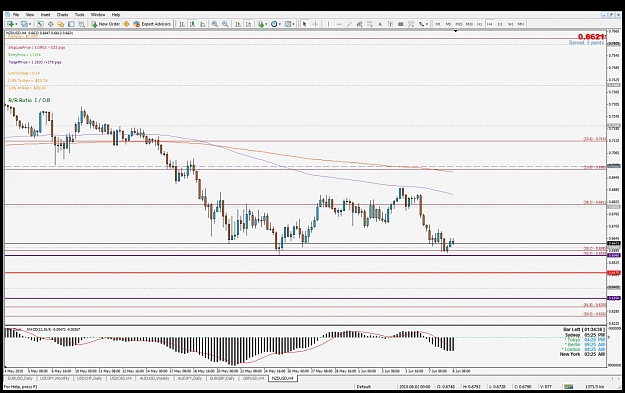Screen dimensions: 625x393
Task: Open the EURGBP,Daily chart tab
Action: [223, 378]
